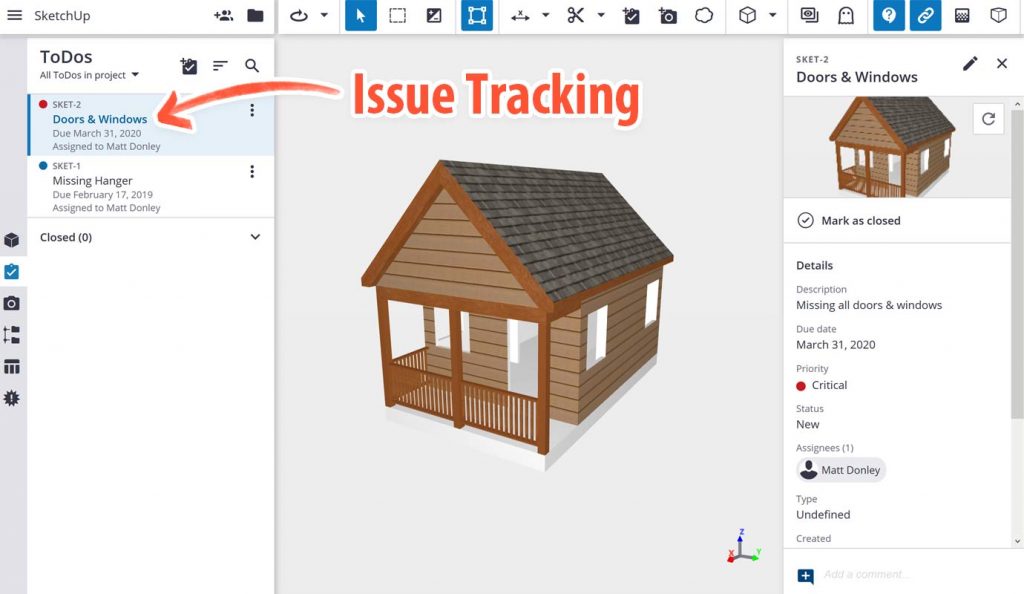
Task: Select the arrow Select tool
Action: coord(361,16)
